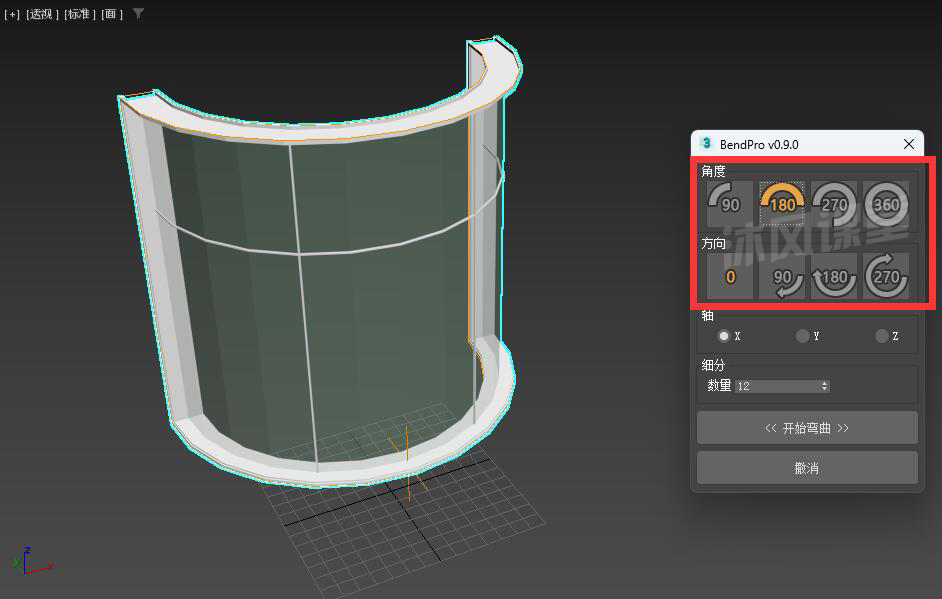Set bend direction to 90 degrees
The image size is (942, 599).
(x=782, y=276)
